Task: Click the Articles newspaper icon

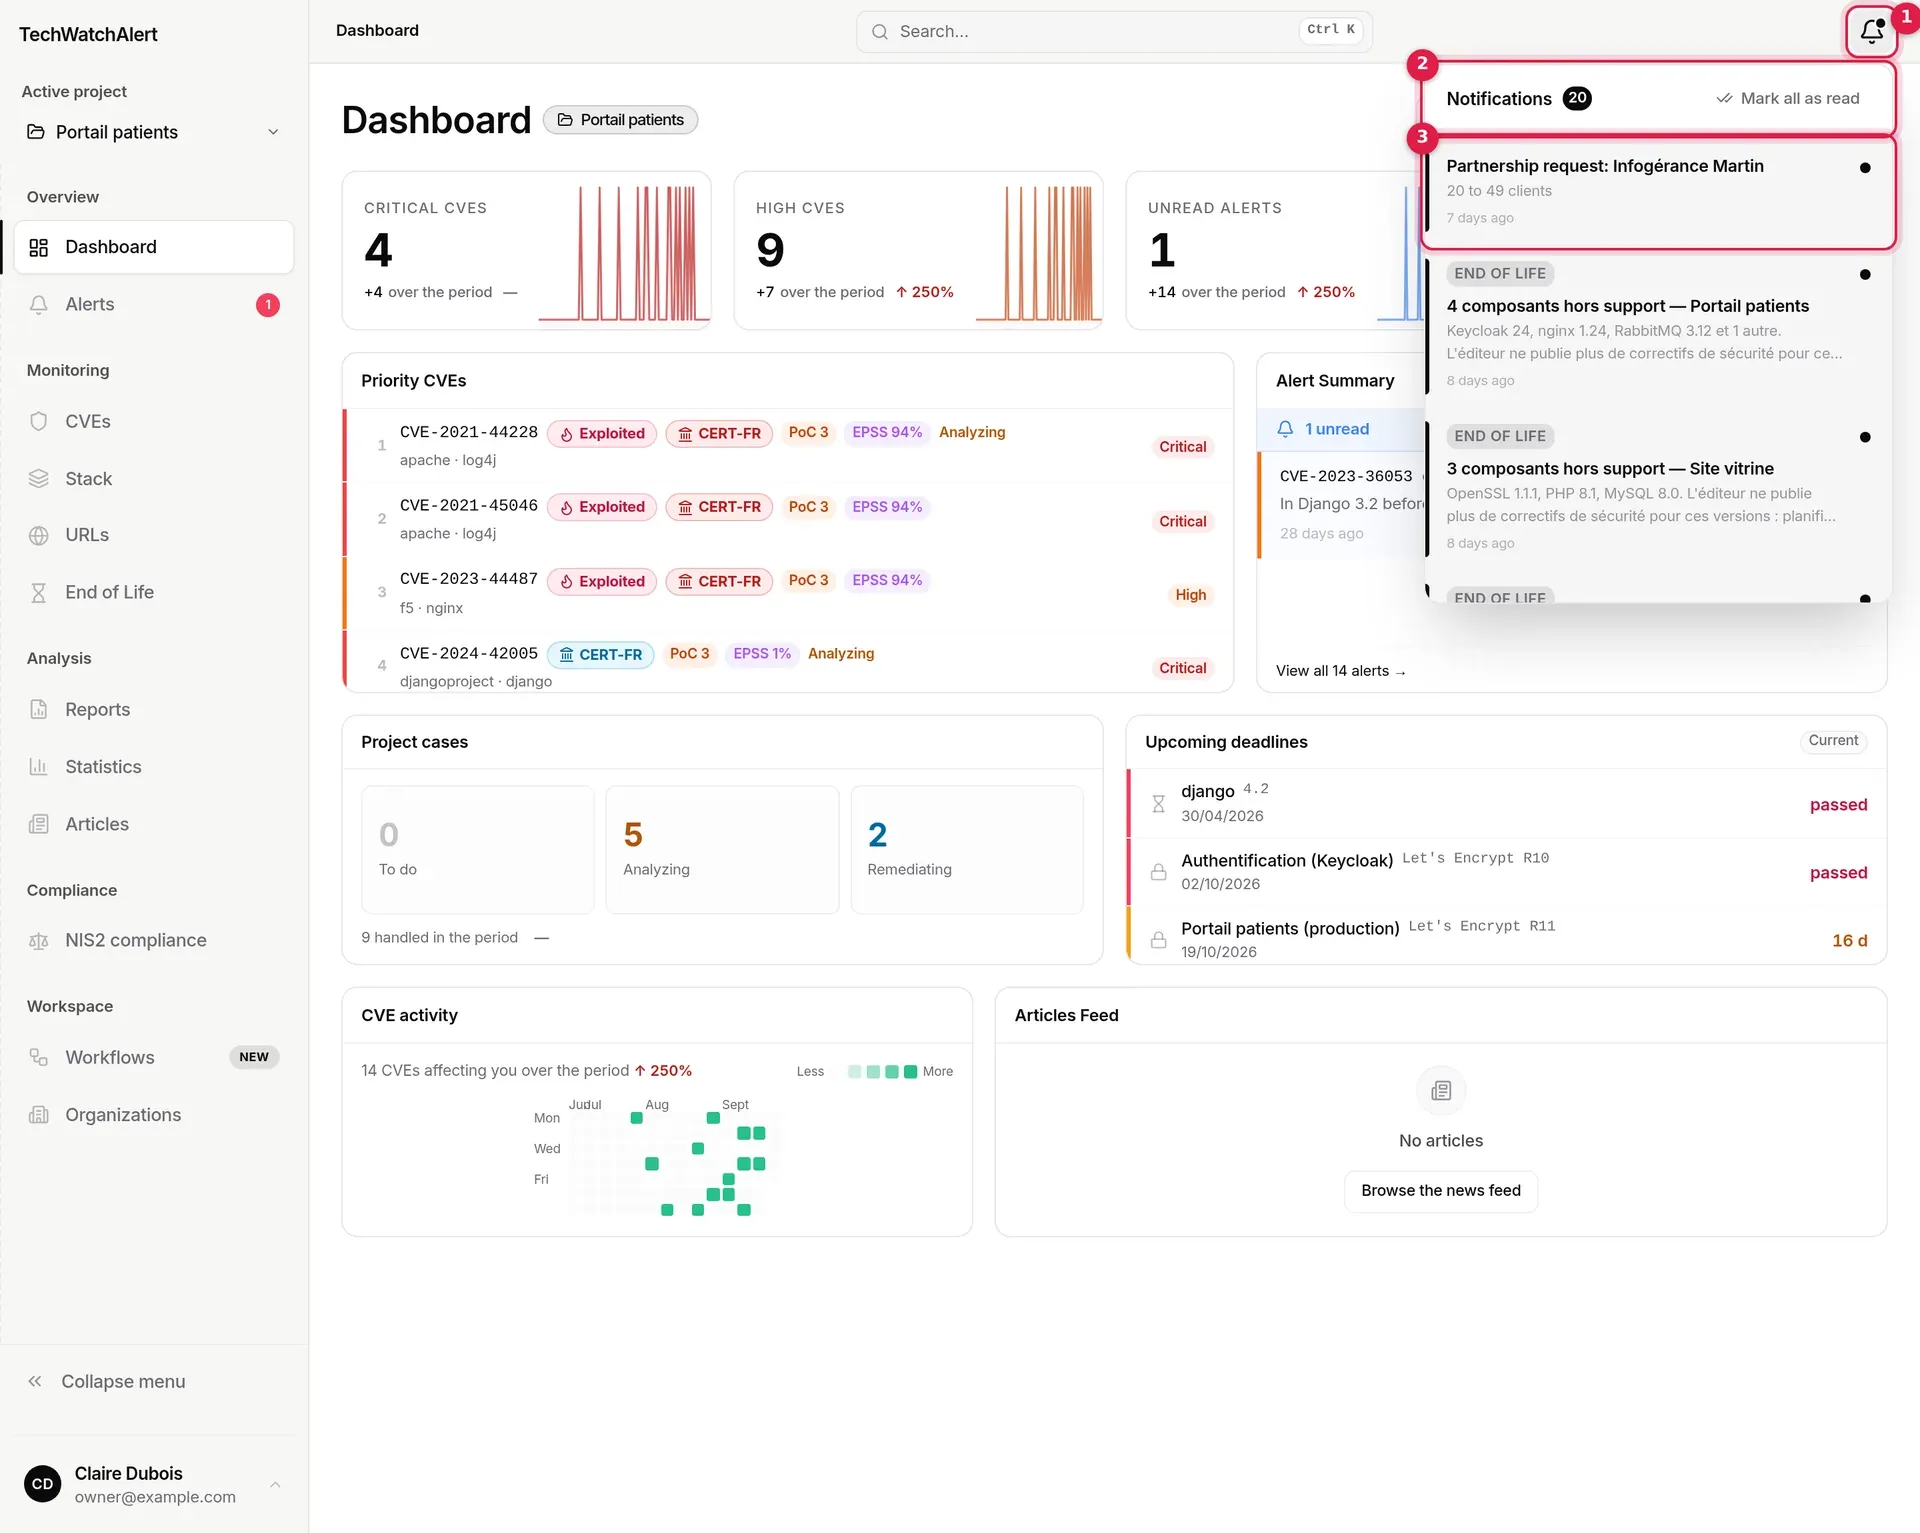Action: (x=39, y=824)
